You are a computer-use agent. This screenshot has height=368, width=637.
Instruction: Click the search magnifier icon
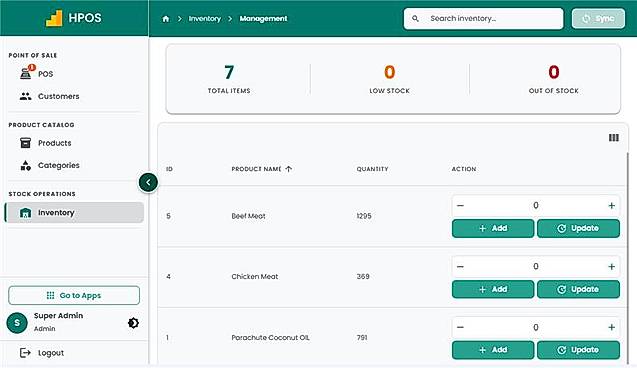tap(415, 19)
